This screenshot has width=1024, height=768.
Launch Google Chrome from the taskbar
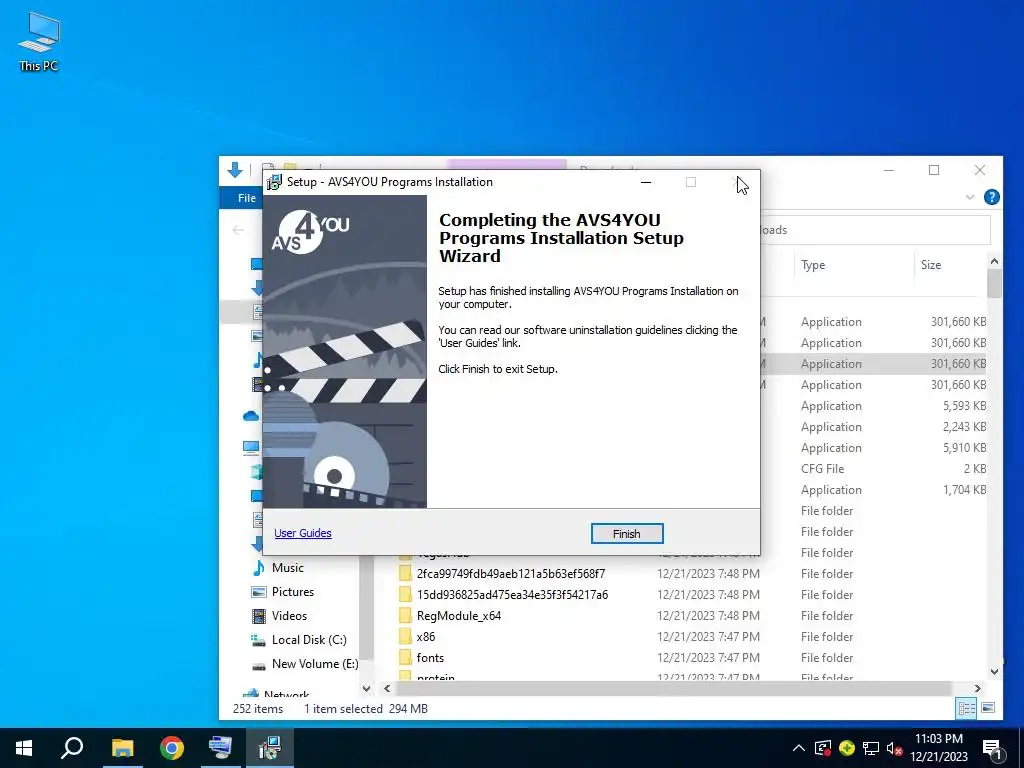172,748
